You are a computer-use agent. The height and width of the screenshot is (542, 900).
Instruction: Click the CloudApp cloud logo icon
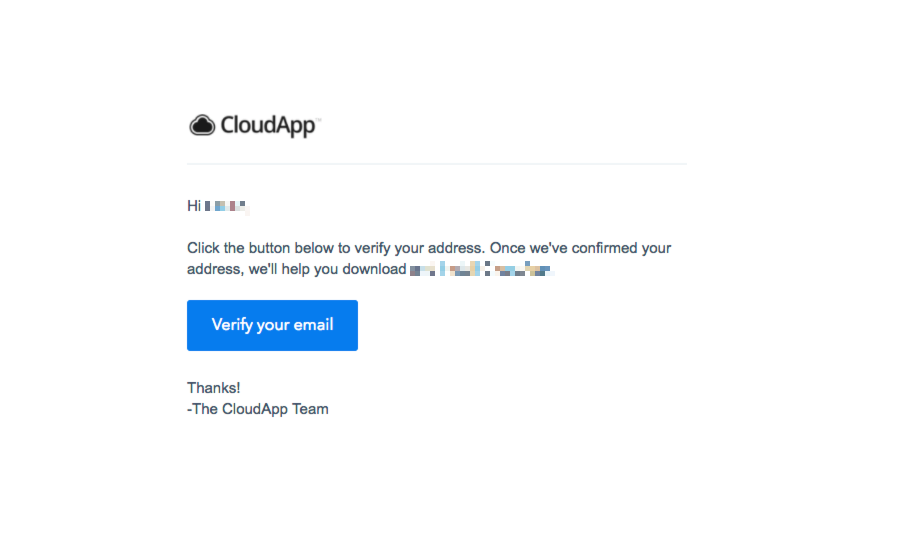[x=202, y=125]
